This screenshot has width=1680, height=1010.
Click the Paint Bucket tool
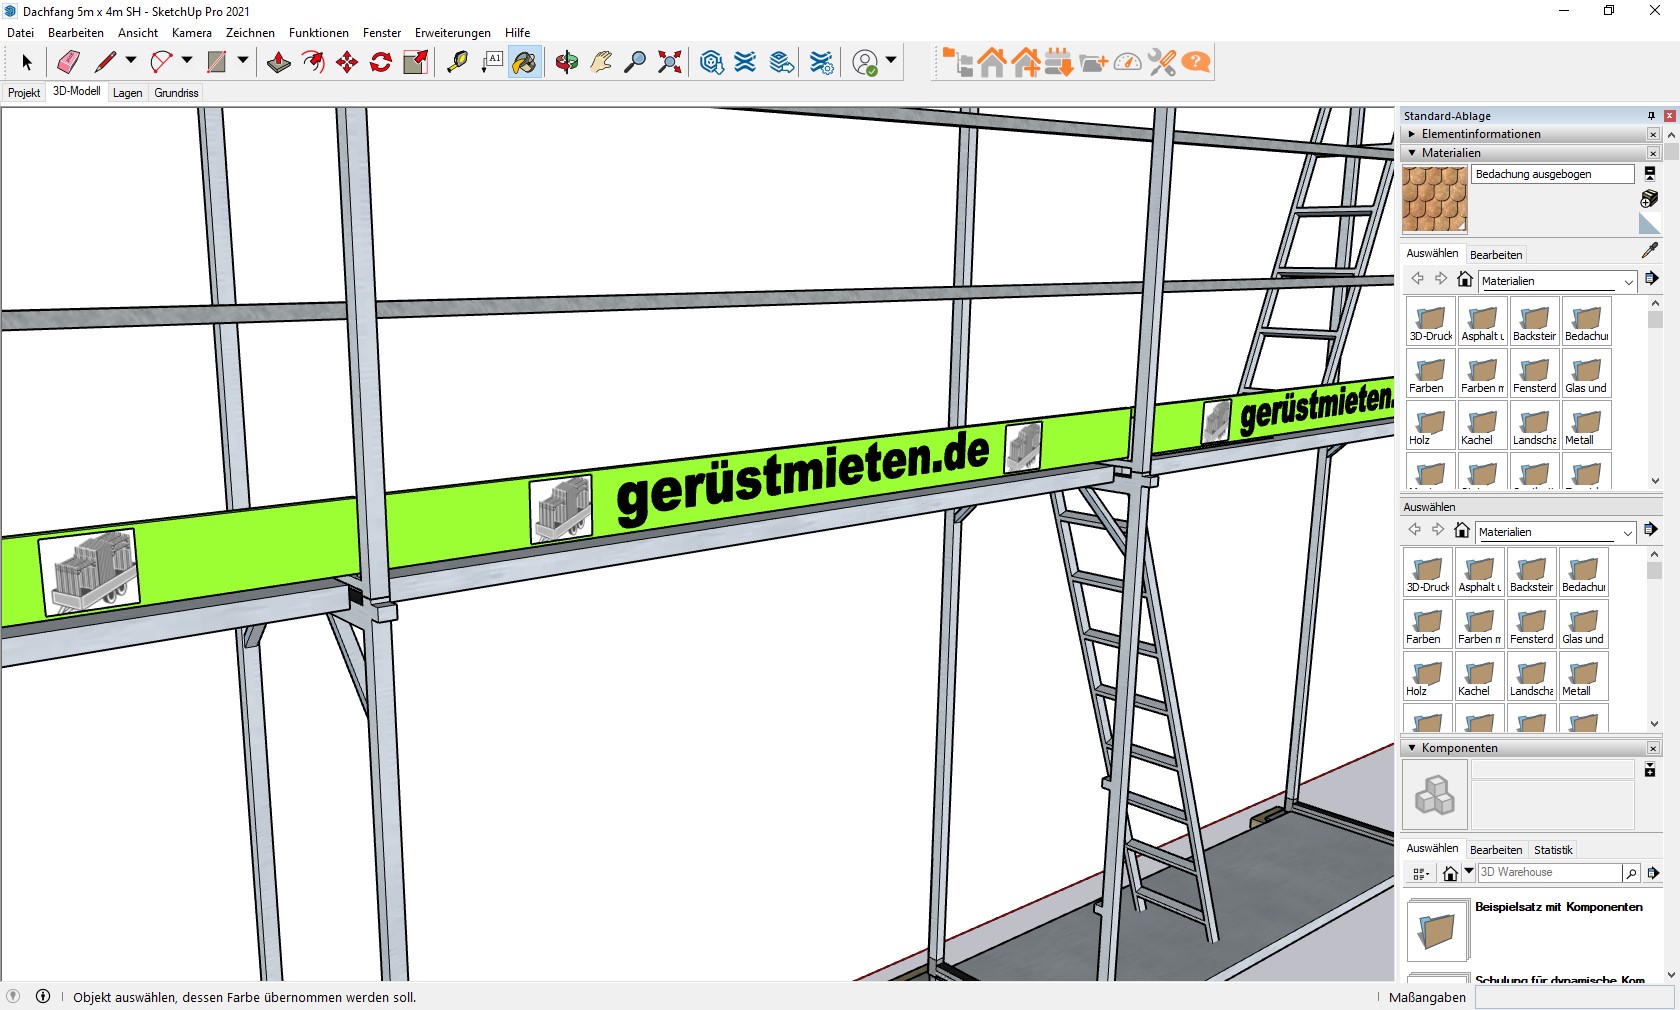[x=525, y=62]
